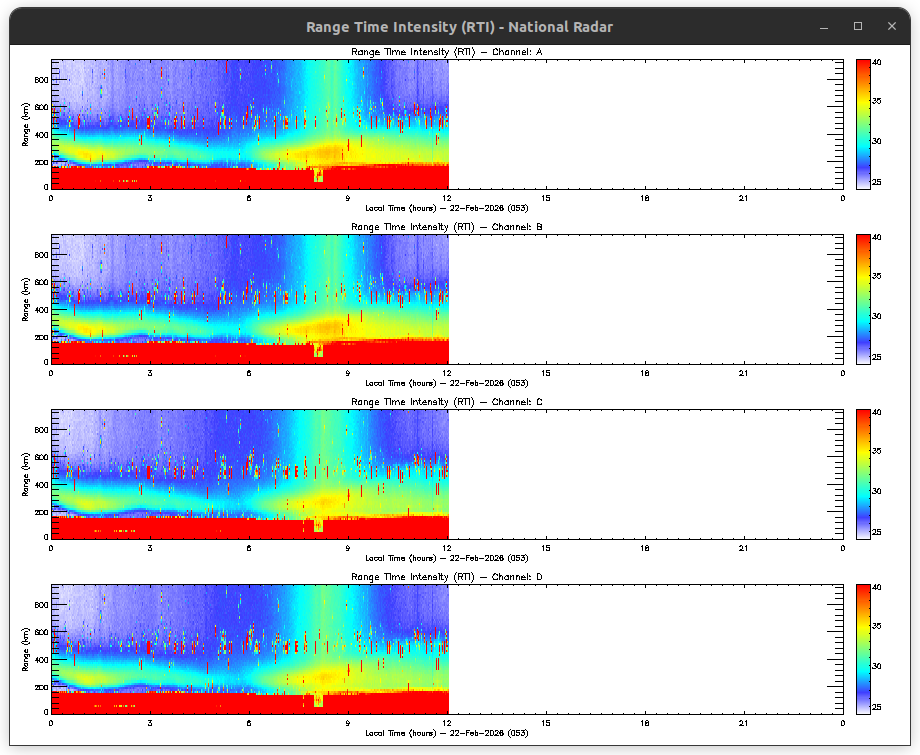Minimize the RTI National Radar window
This screenshot has height=755, width=920.
(x=829, y=26)
